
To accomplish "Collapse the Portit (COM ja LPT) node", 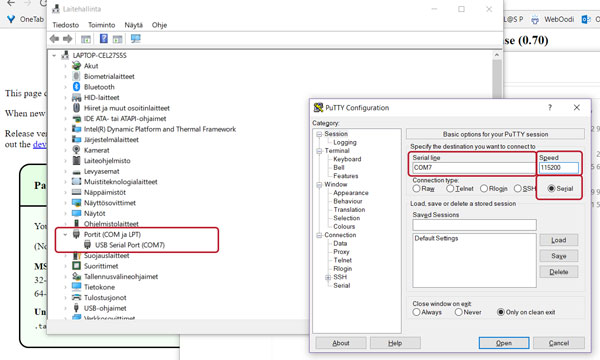I will tap(65, 234).
